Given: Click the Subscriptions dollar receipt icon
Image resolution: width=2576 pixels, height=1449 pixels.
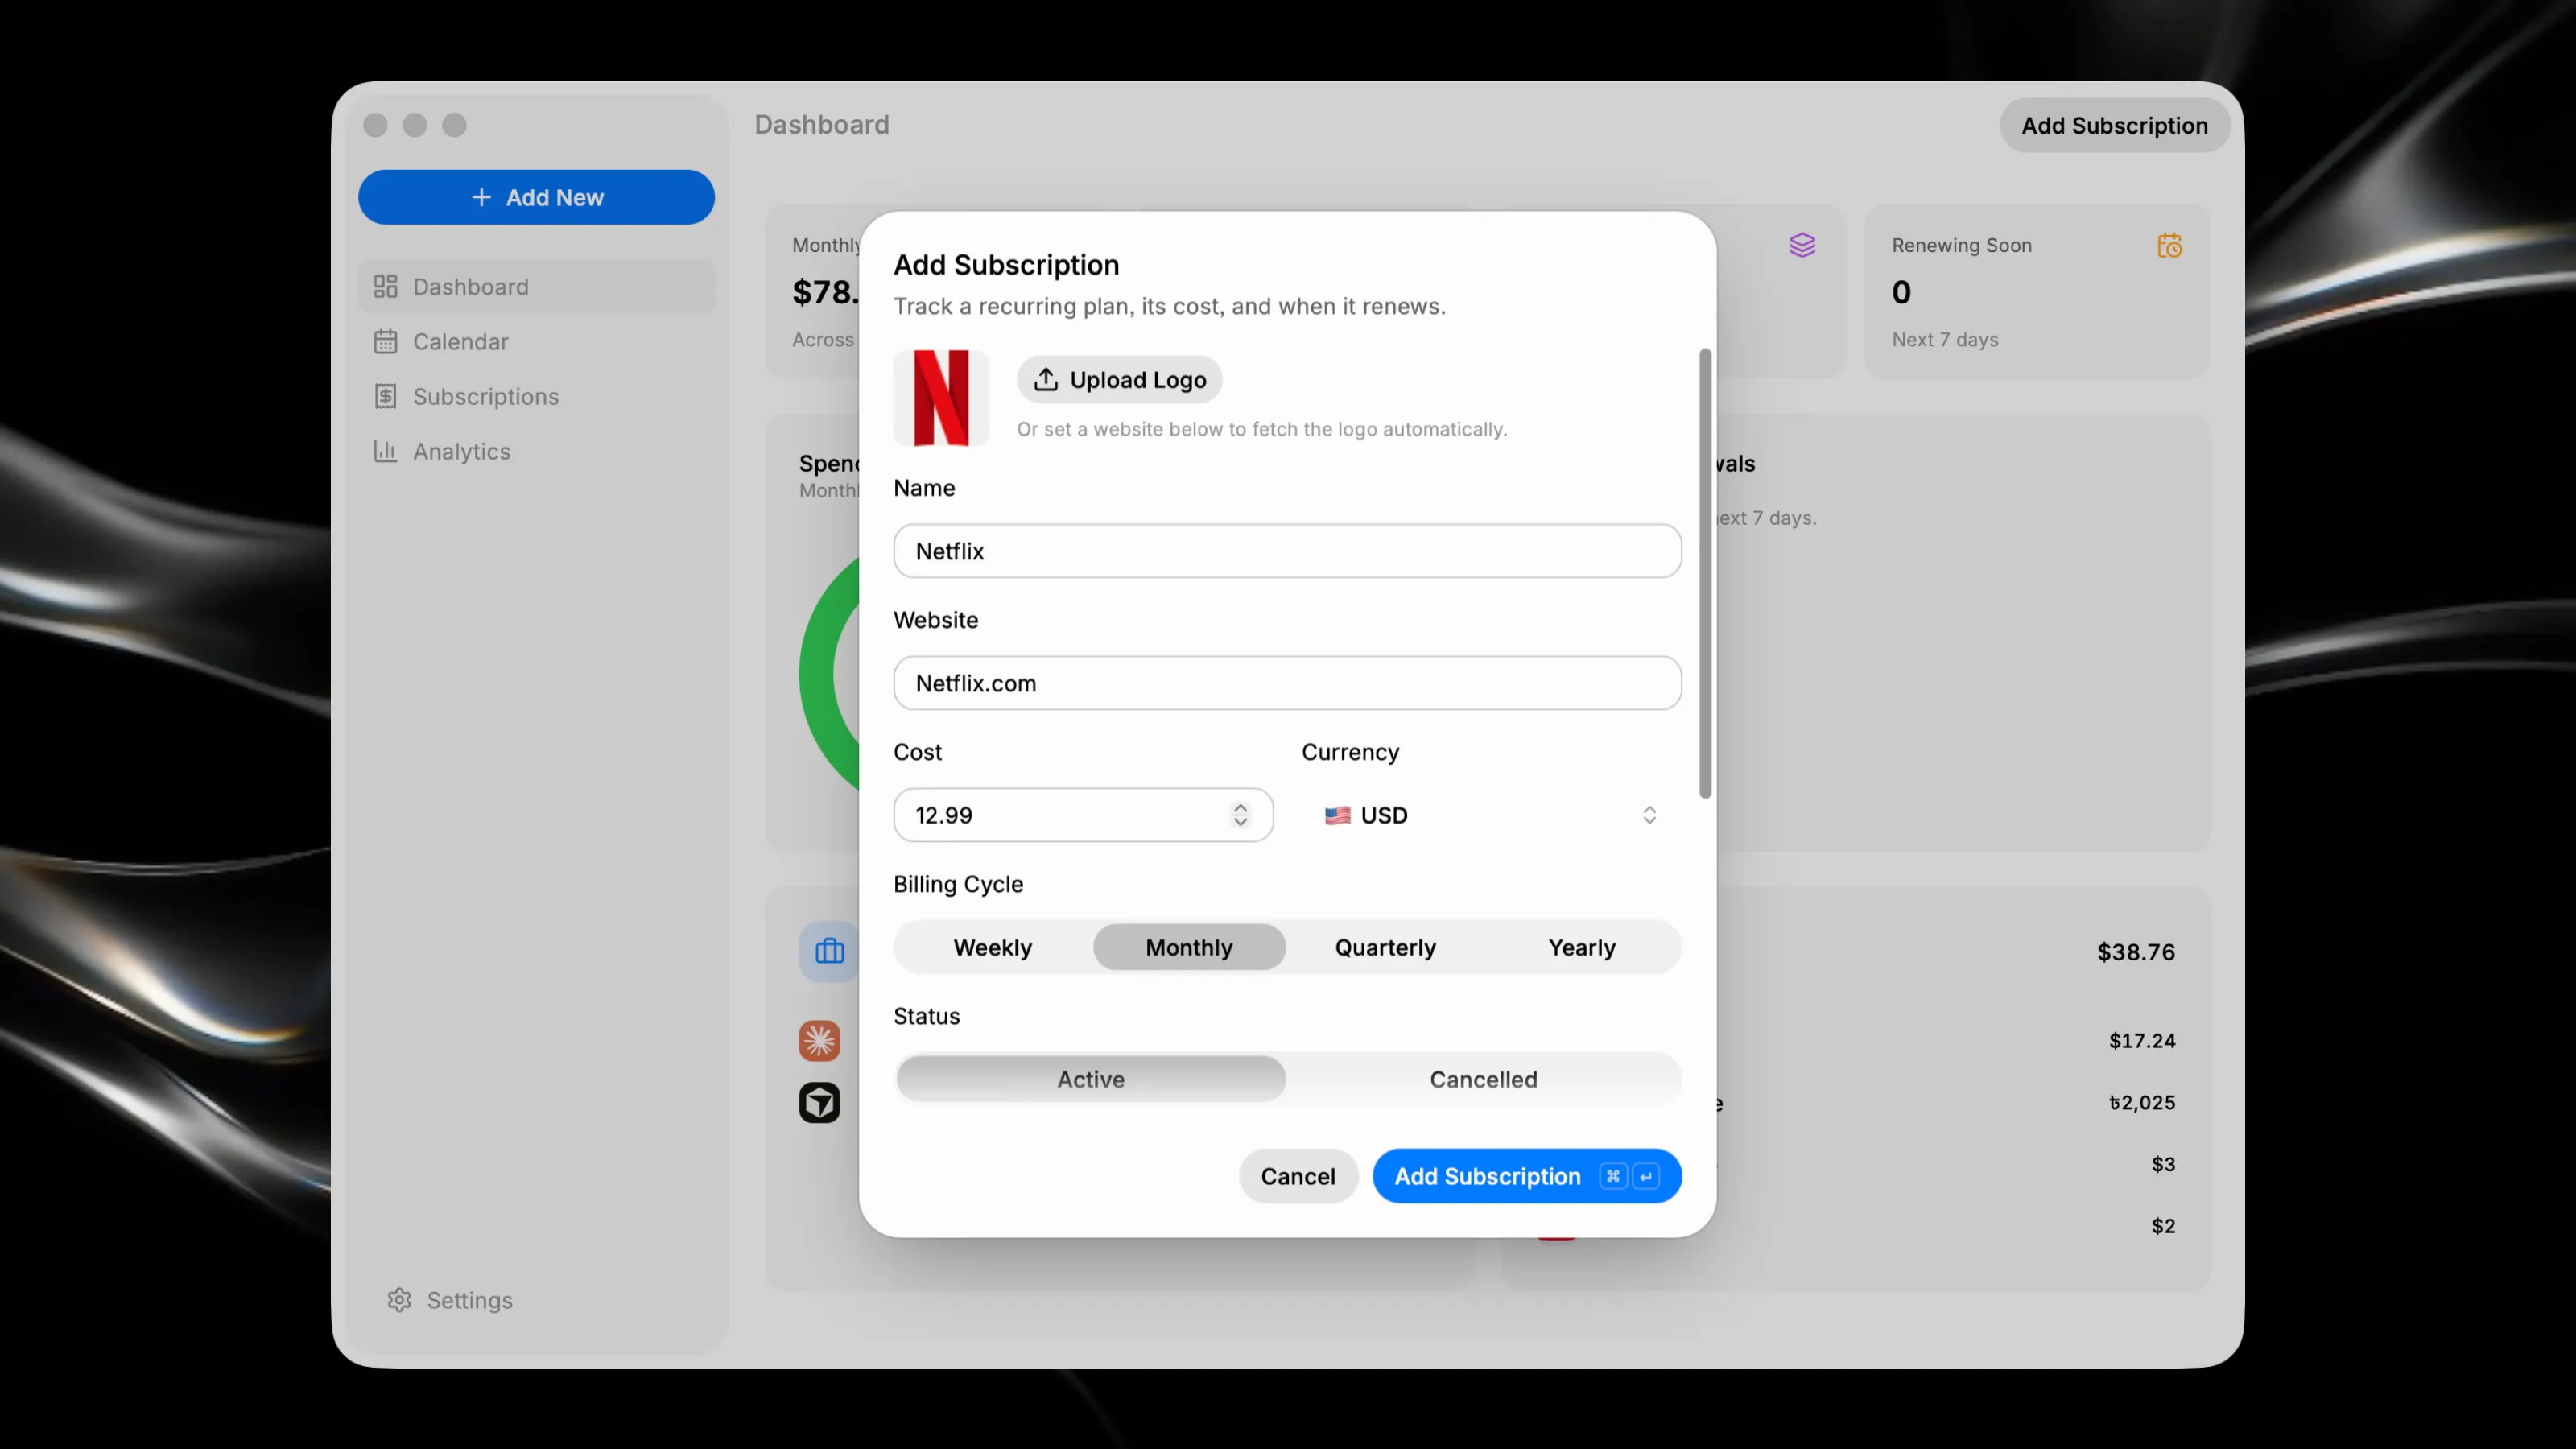Looking at the screenshot, I should point(385,397).
